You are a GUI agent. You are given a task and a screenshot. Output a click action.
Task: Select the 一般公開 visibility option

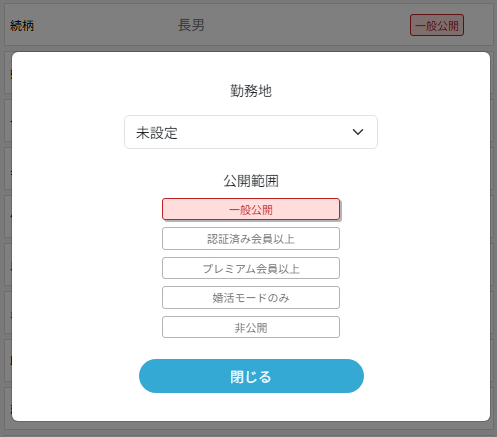tap(251, 209)
